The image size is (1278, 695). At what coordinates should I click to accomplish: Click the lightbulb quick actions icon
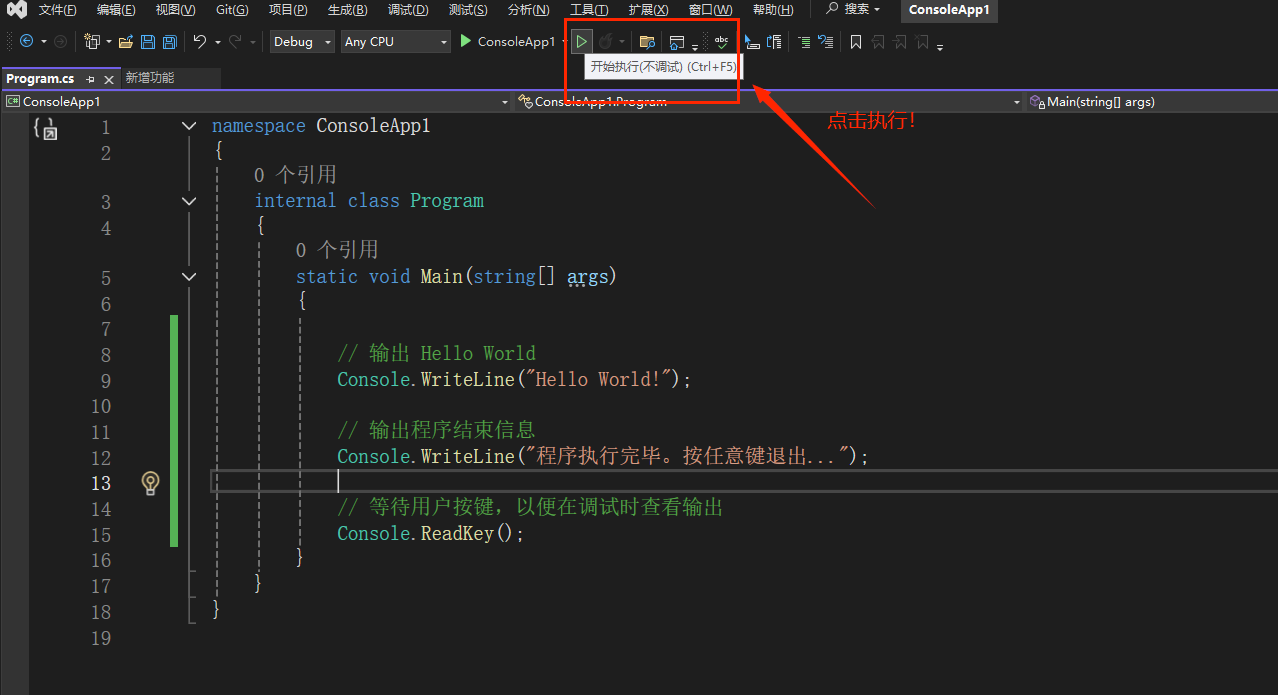[x=150, y=483]
